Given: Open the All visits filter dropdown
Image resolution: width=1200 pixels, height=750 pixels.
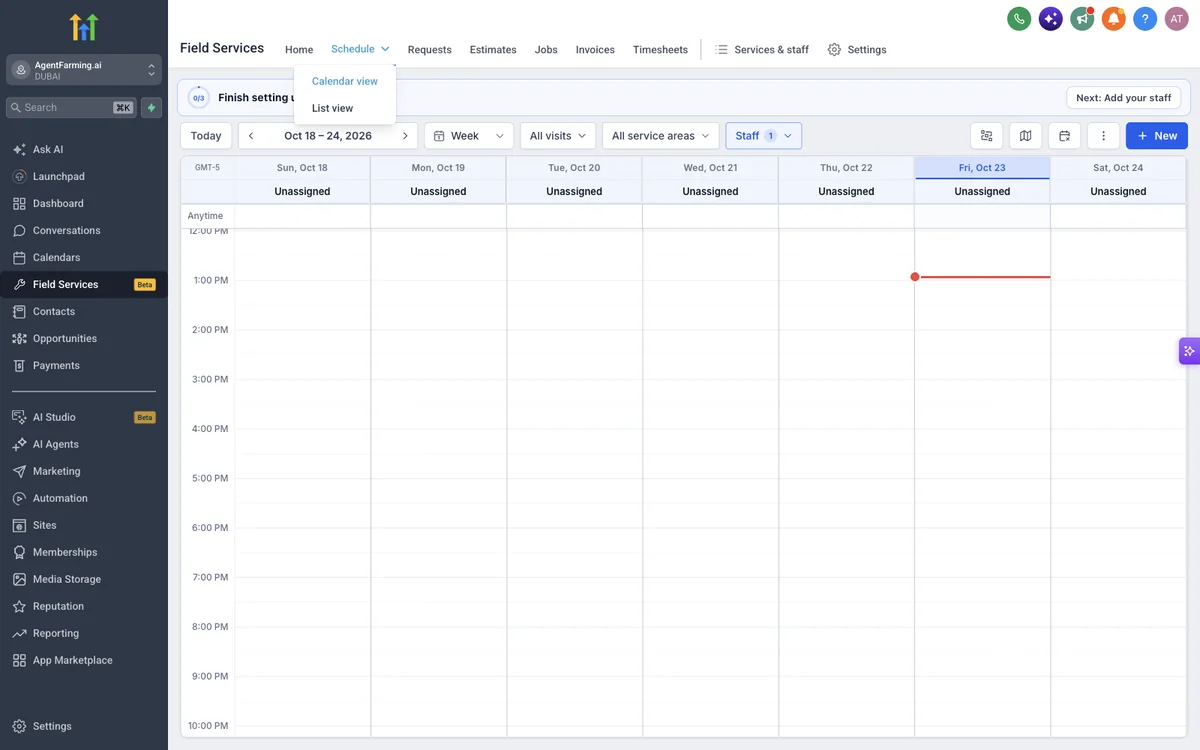Looking at the screenshot, I should pyautogui.click(x=558, y=136).
